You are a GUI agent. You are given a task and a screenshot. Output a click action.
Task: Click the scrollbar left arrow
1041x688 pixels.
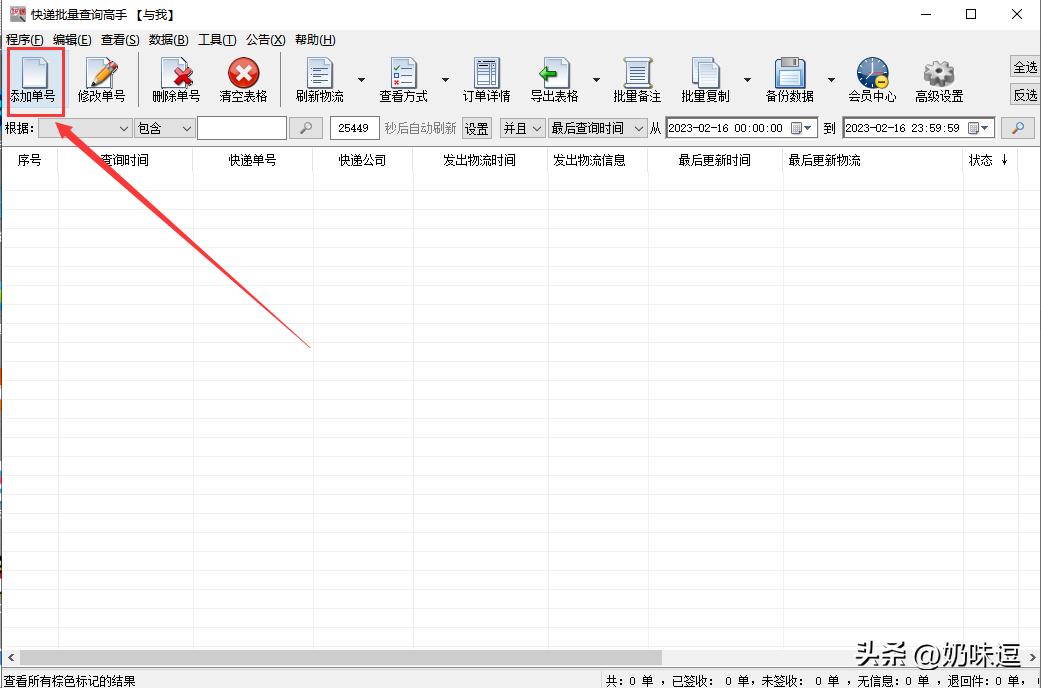point(11,657)
